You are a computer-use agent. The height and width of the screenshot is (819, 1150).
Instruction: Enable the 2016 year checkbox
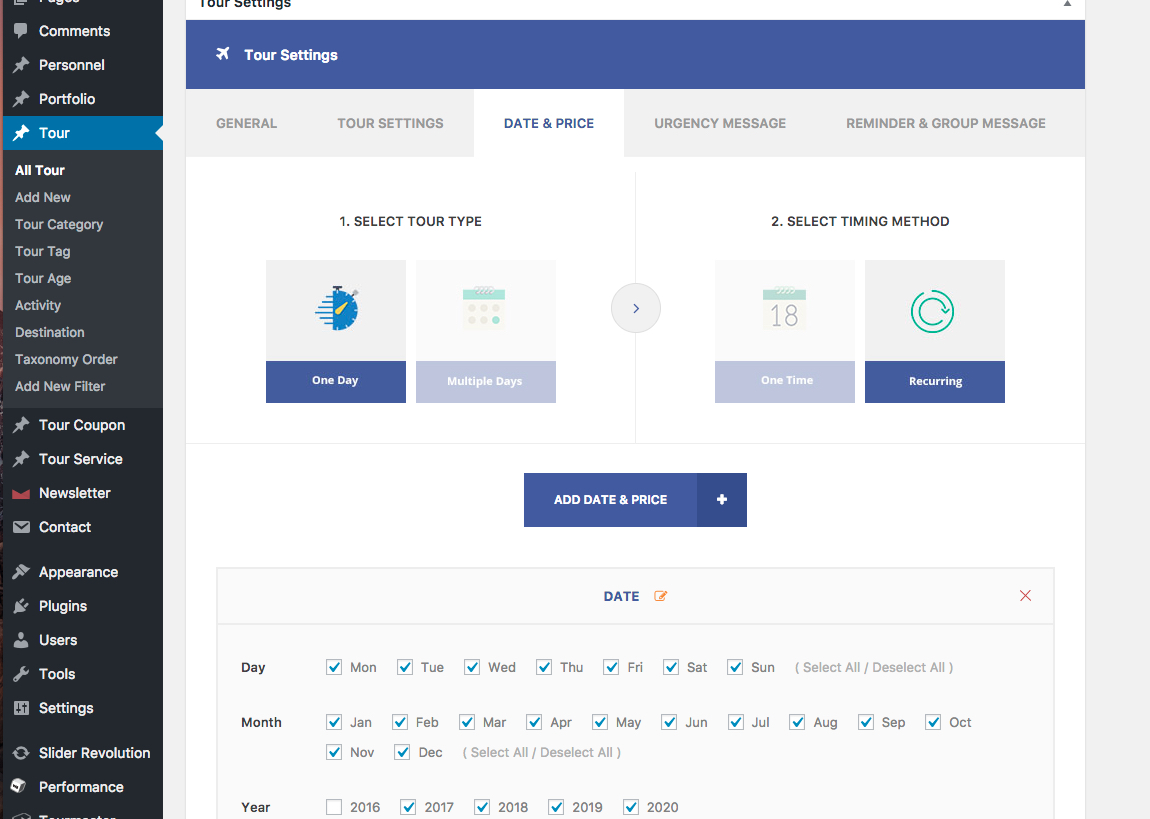pos(334,807)
